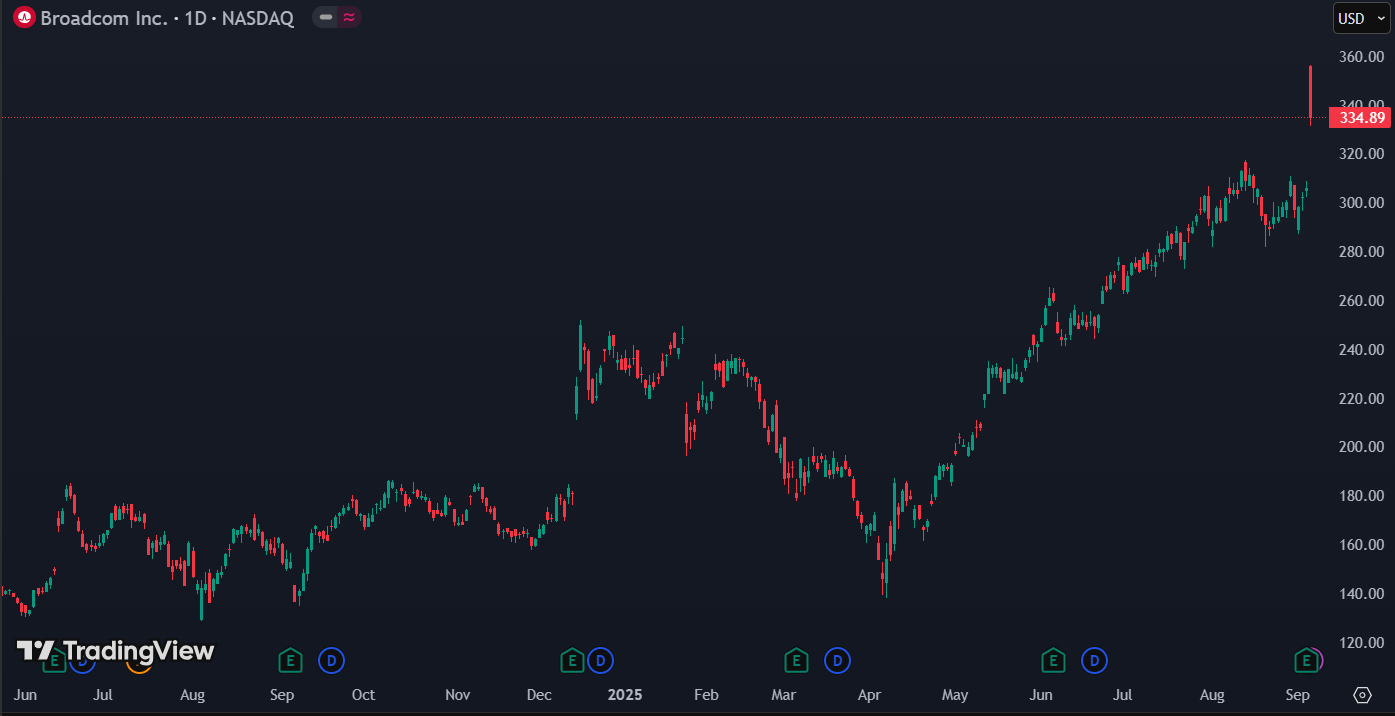The height and width of the screenshot is (716, 1395).
Task: Click the 300.00 price axis label
Action: 1361,203
